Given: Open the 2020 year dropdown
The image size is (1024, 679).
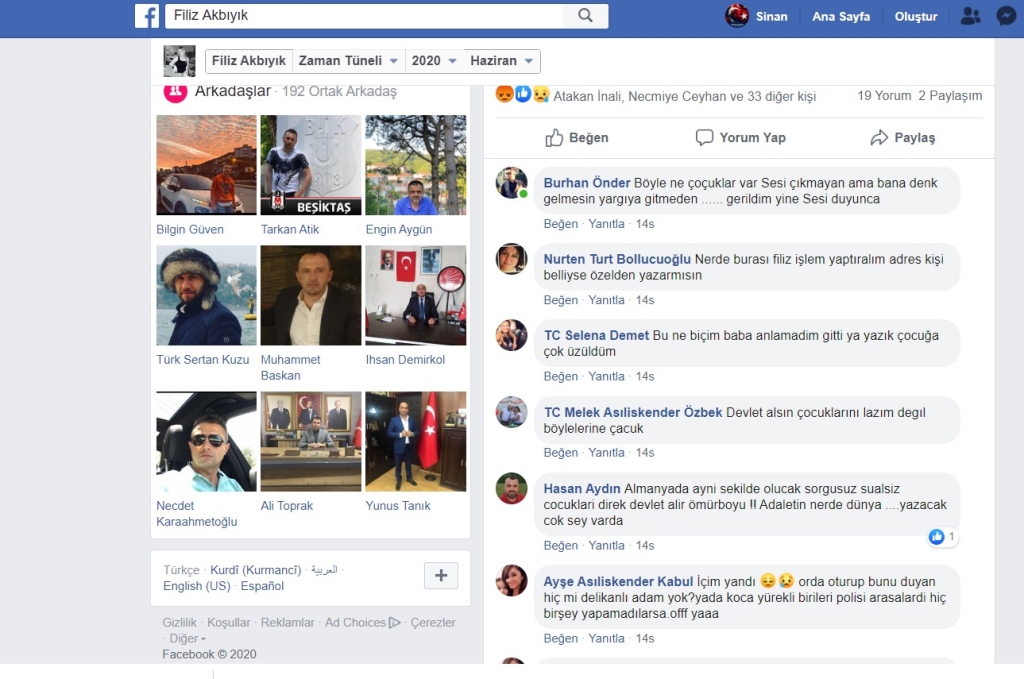Looking at the screenshot, I should coord(434,61).
